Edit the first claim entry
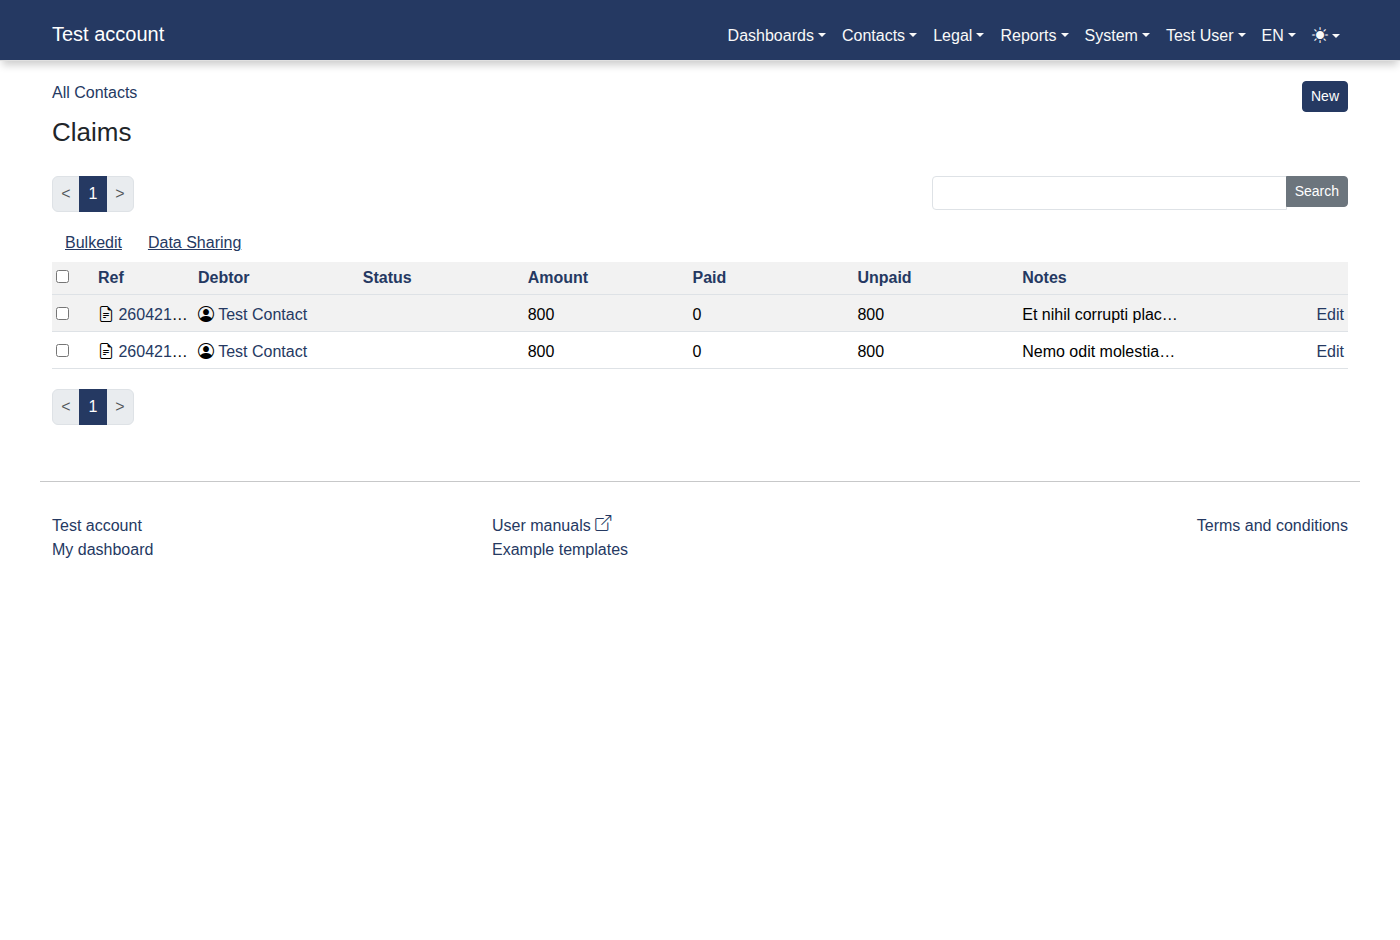Viewport: 1400px width, 940px height. 1330,313
